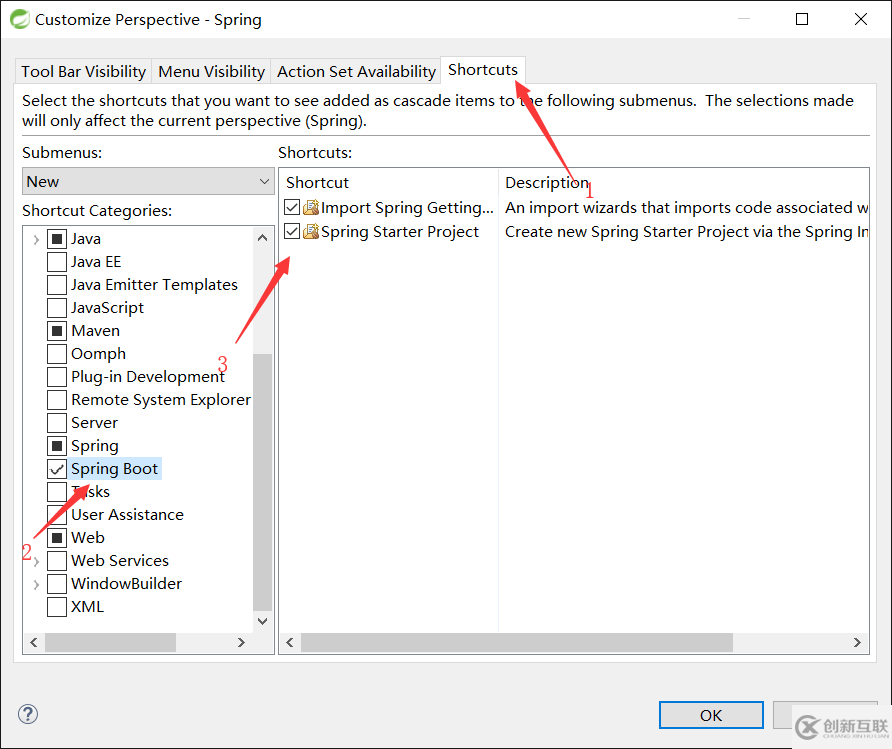The width and height of the screenshot is (892, 749).
Task: Select the Shortcuts tab
Action: click(483, 70)
